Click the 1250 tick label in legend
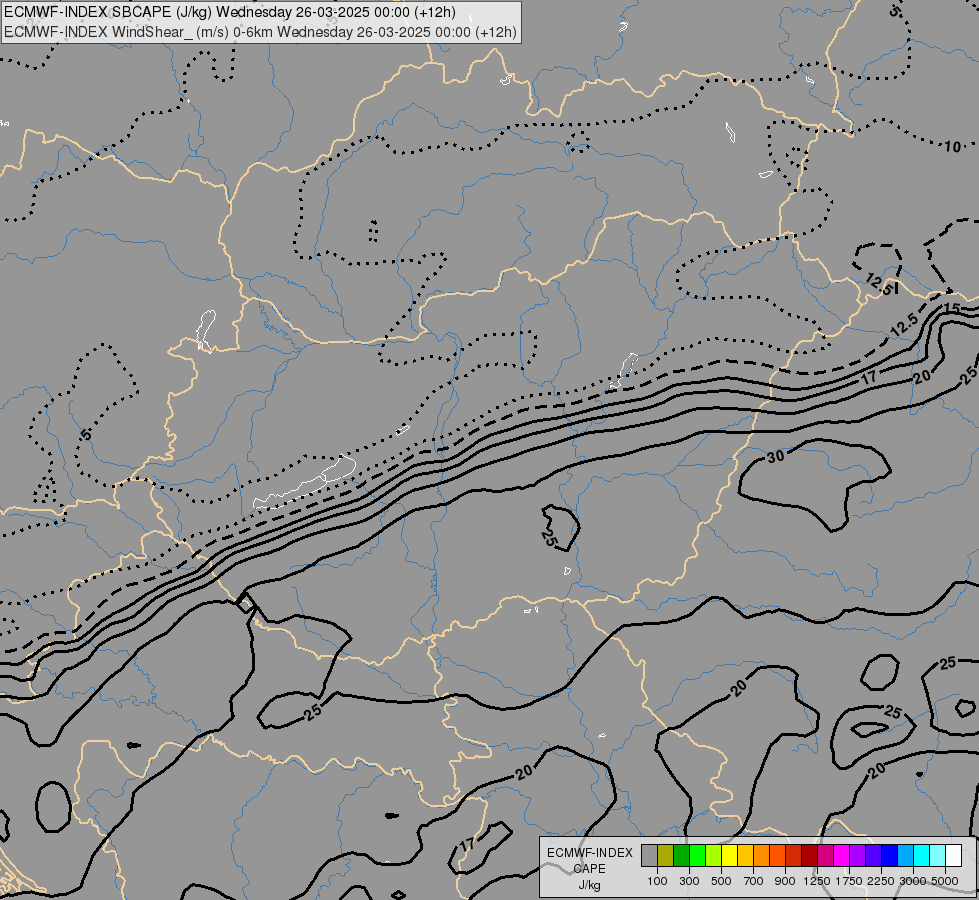 point(817,881)
